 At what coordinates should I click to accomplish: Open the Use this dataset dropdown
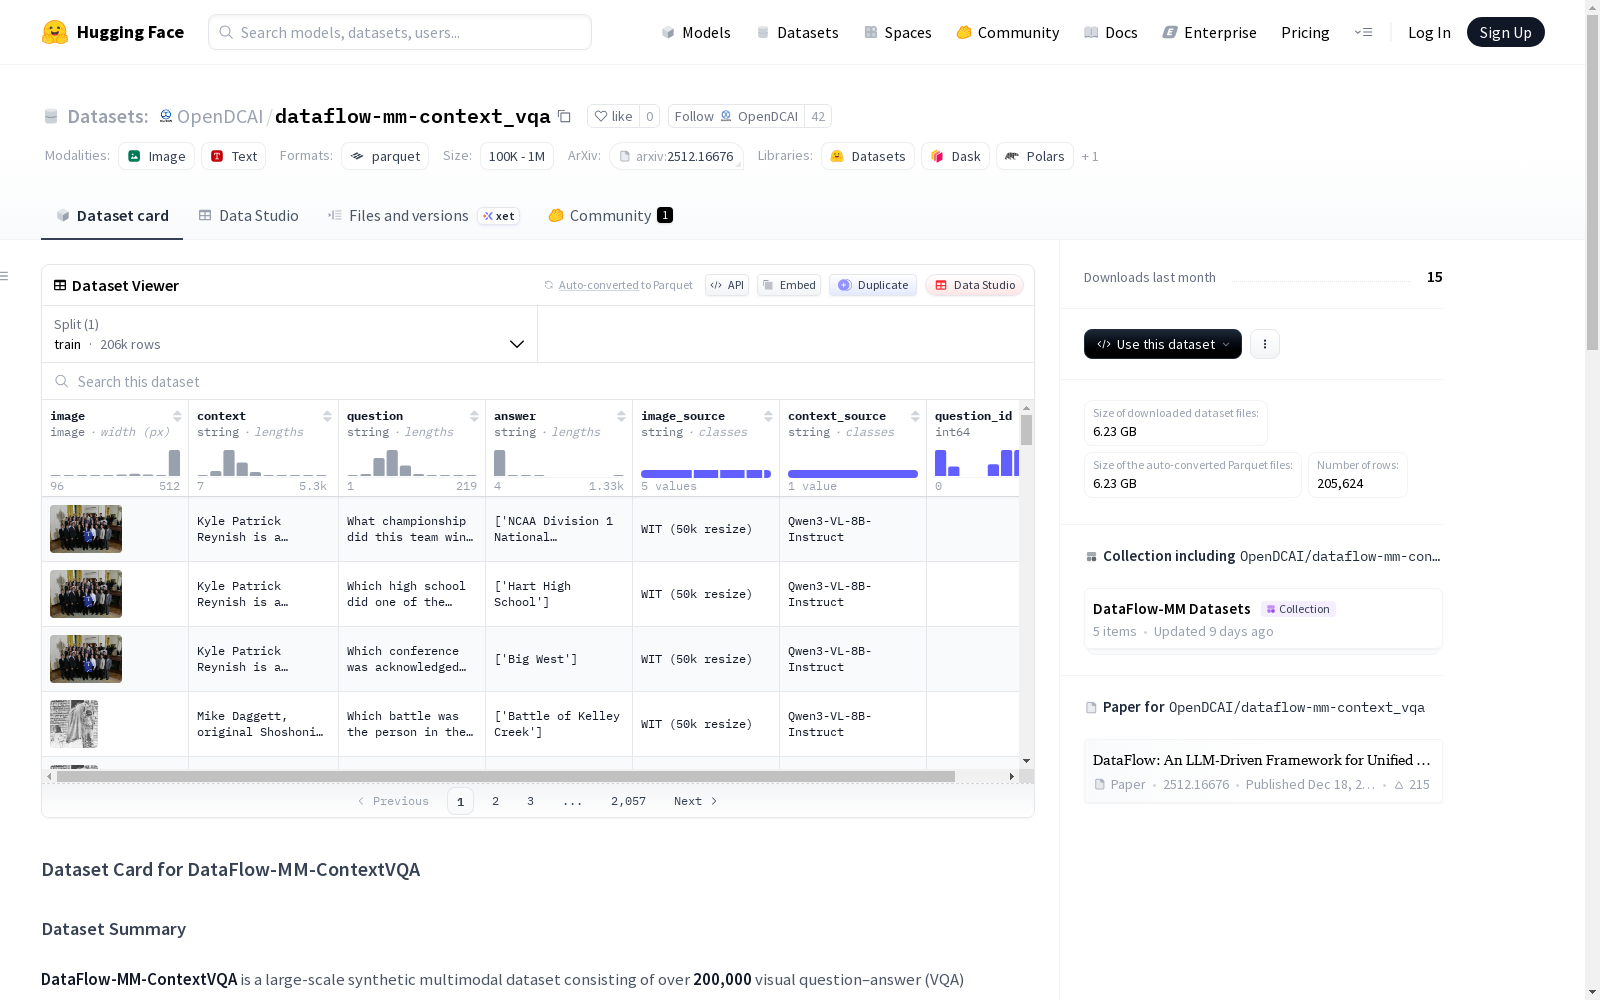(x=1163, y=344)
